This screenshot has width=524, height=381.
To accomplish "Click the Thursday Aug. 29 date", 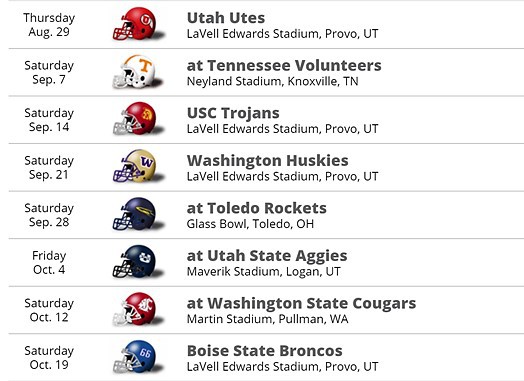I will [49, 25].
